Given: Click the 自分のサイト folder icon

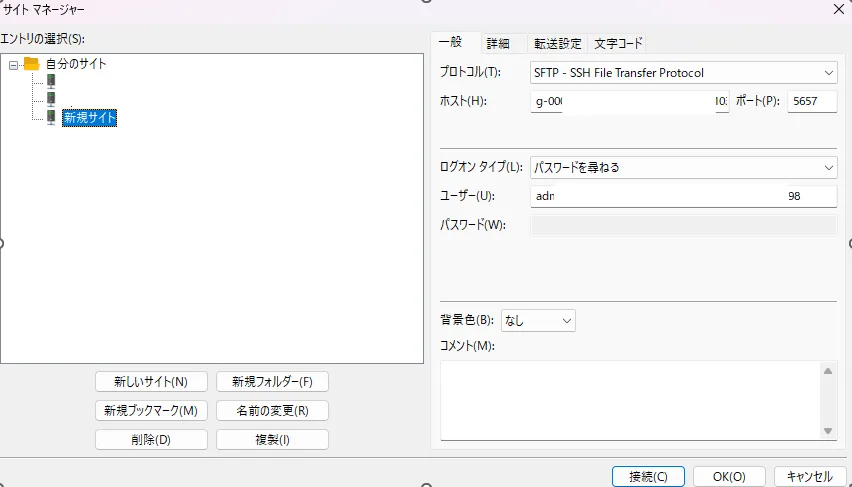Looking at the screenshot, I should click(x=31, y=64).
